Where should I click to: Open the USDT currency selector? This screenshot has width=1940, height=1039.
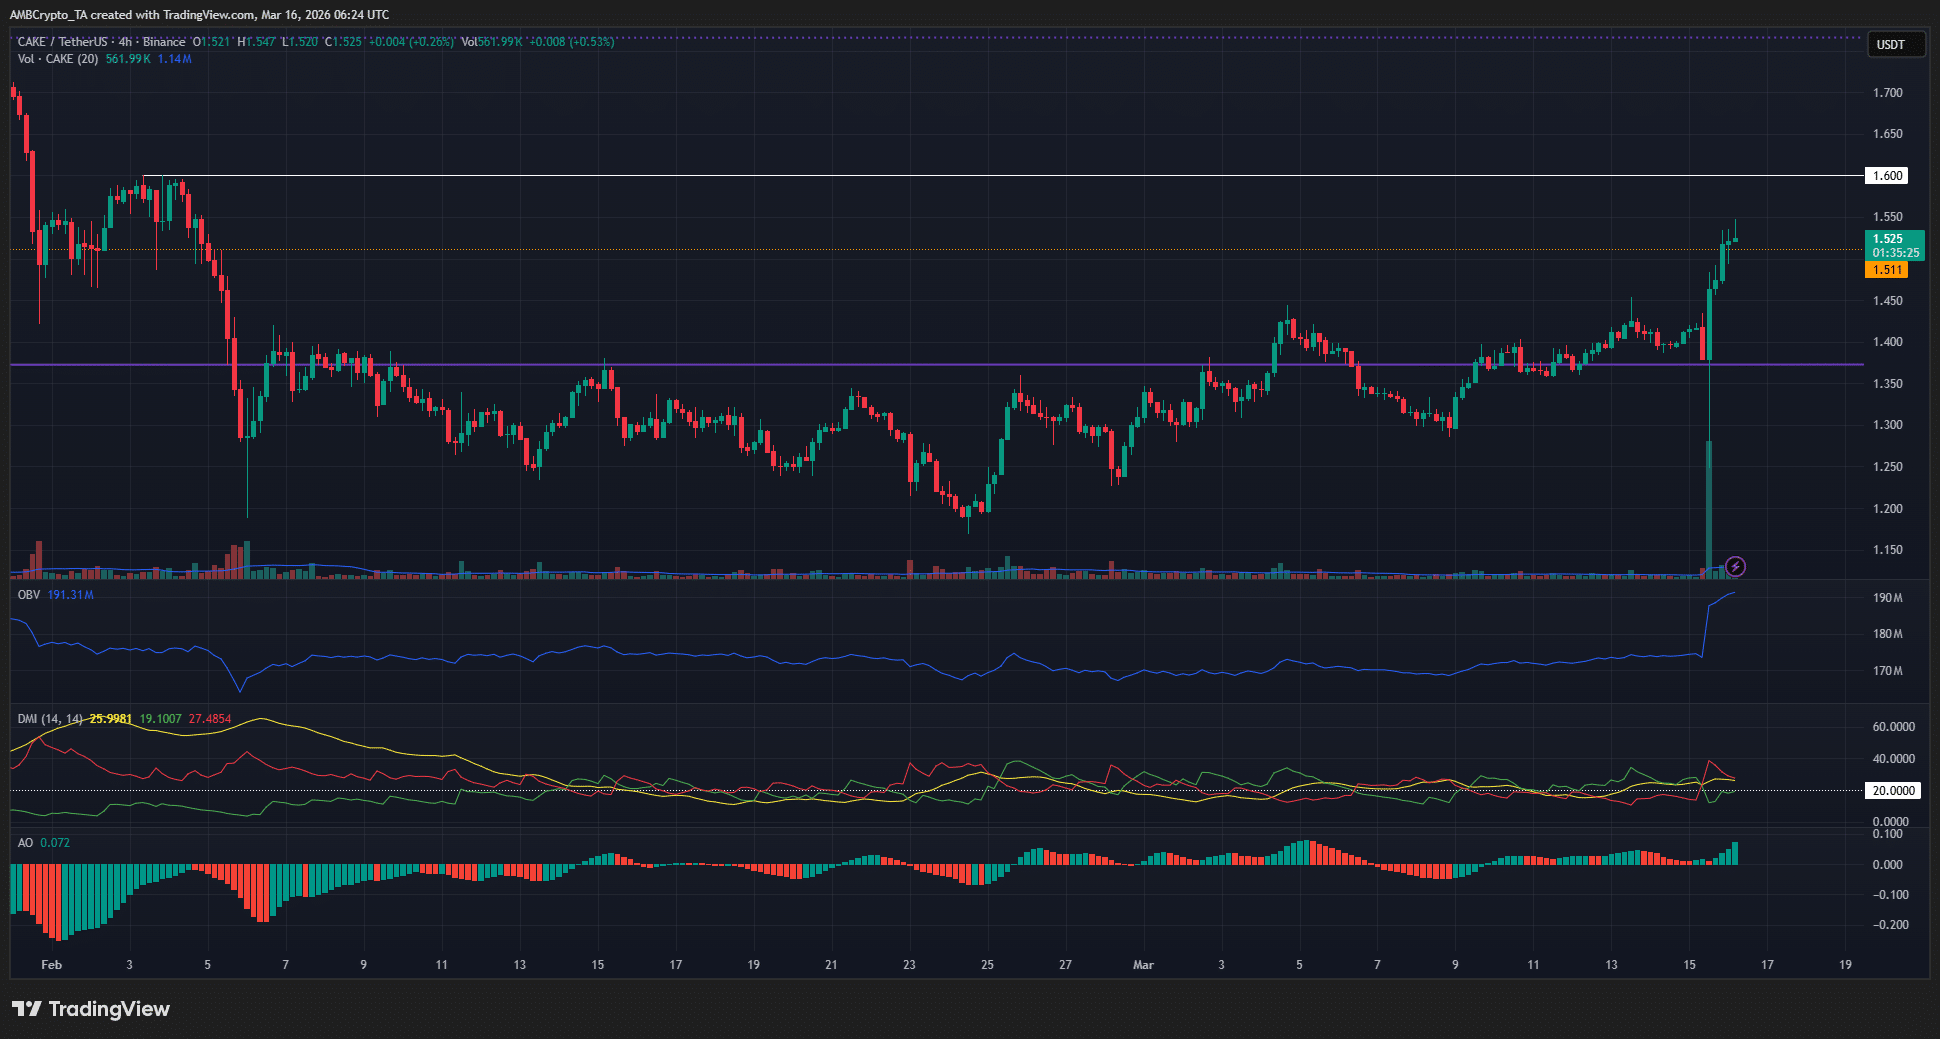pos(1894,45)
